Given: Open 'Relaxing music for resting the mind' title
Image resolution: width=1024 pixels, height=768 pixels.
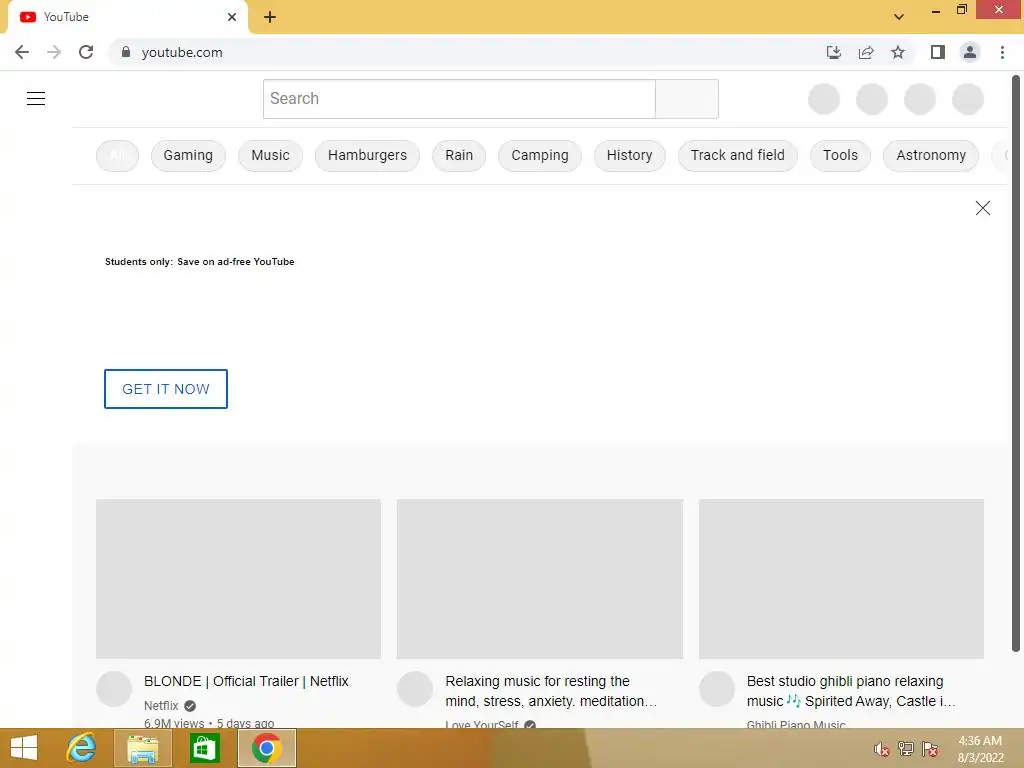Looking at the screenshot, I should (x=551, y=691).
